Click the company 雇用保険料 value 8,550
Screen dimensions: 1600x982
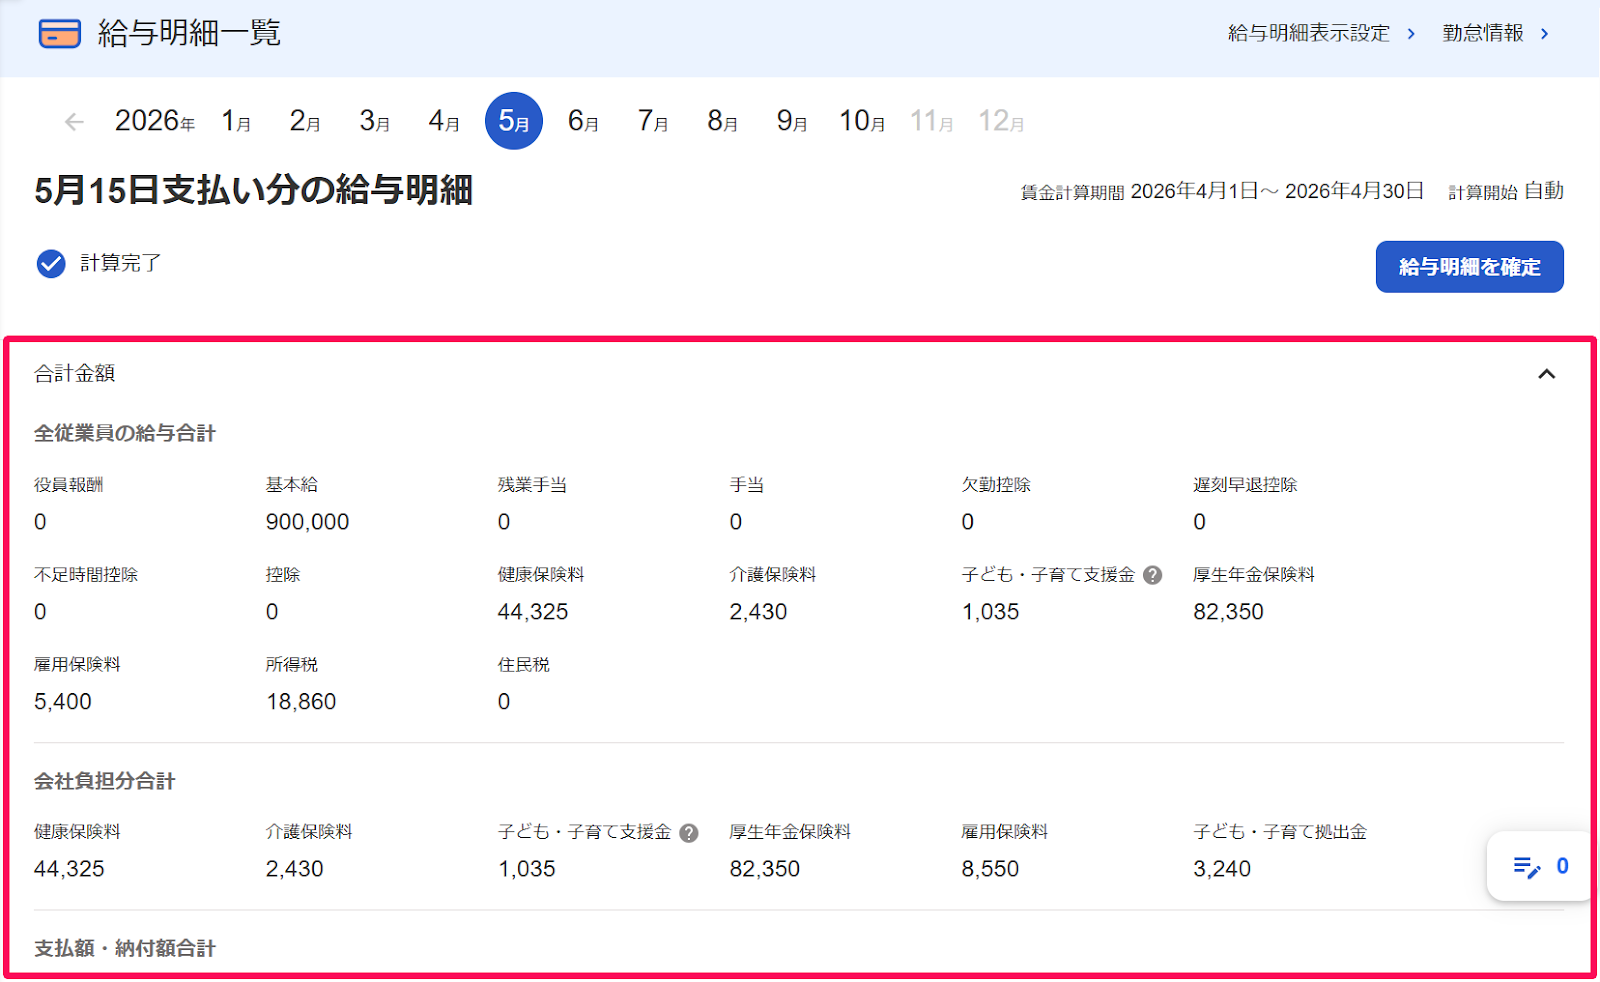990,869
